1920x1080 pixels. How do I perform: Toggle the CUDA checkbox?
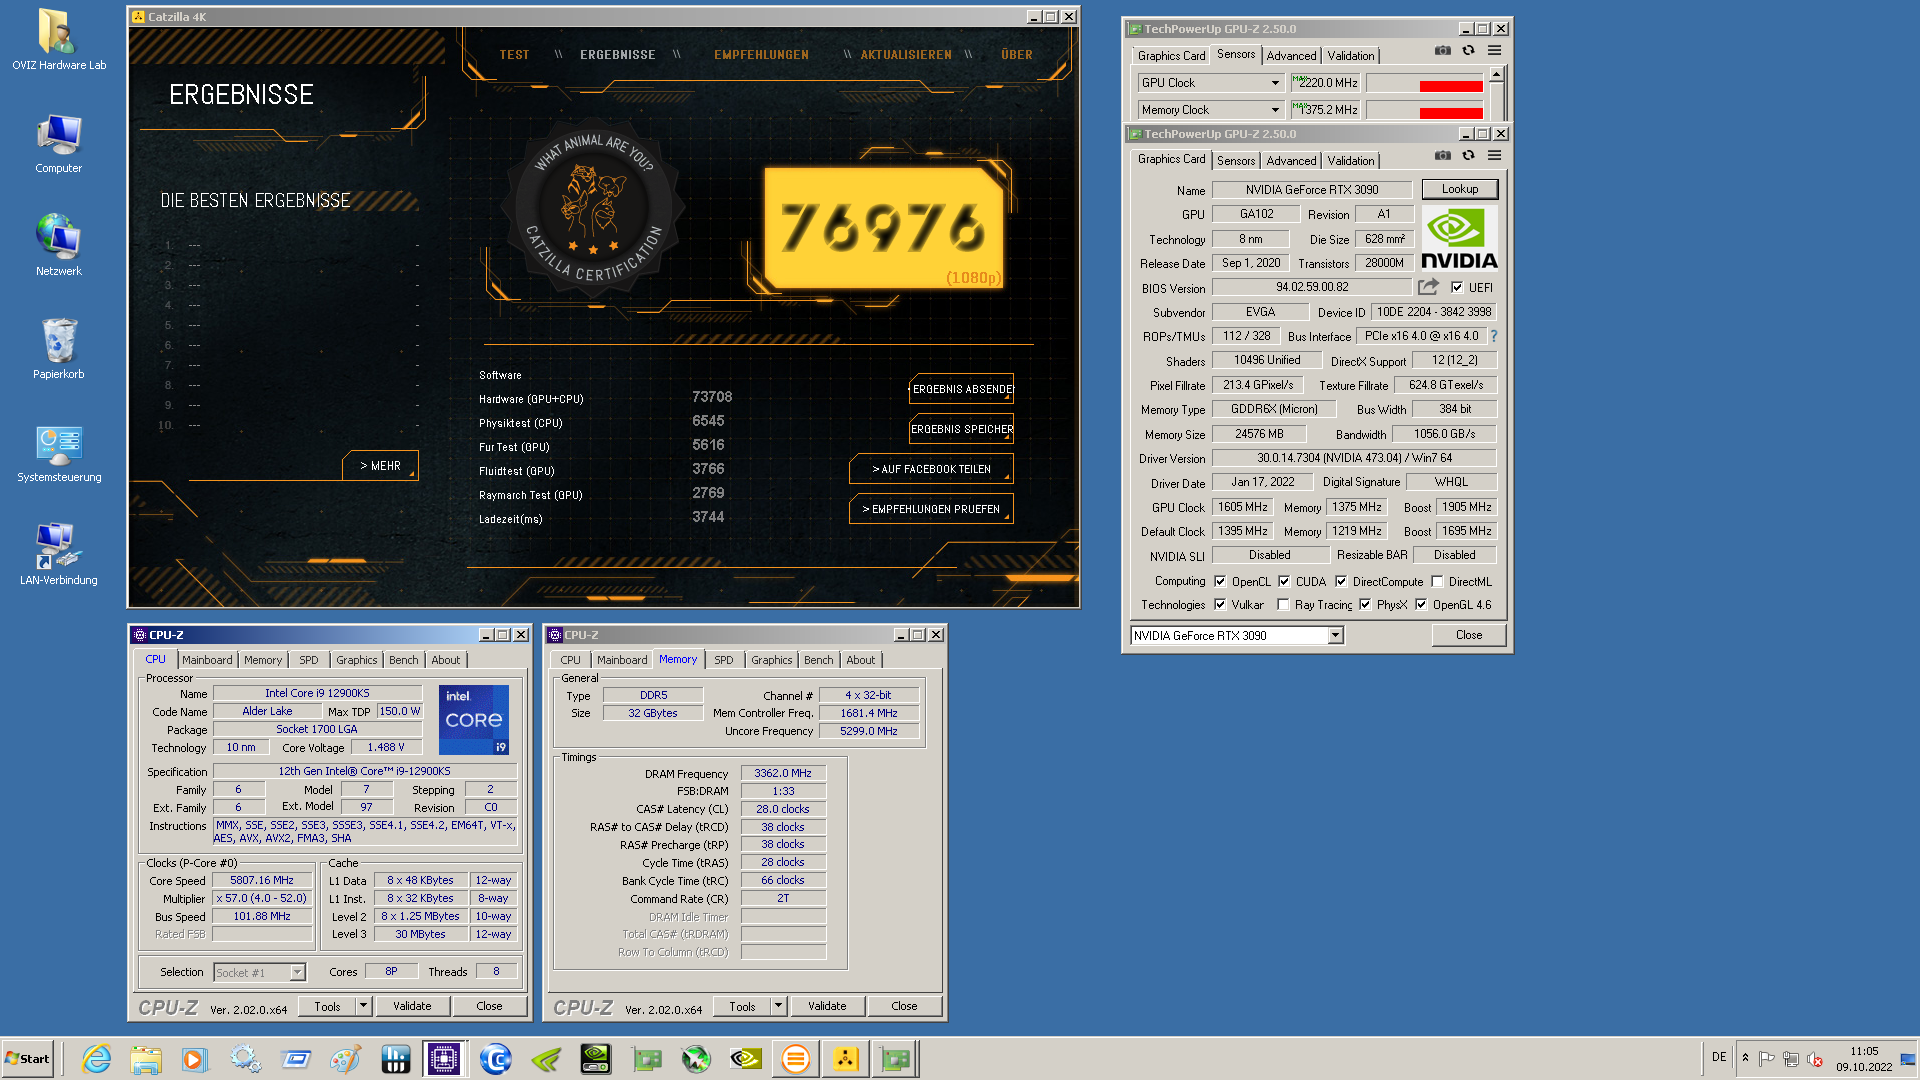1284,581
